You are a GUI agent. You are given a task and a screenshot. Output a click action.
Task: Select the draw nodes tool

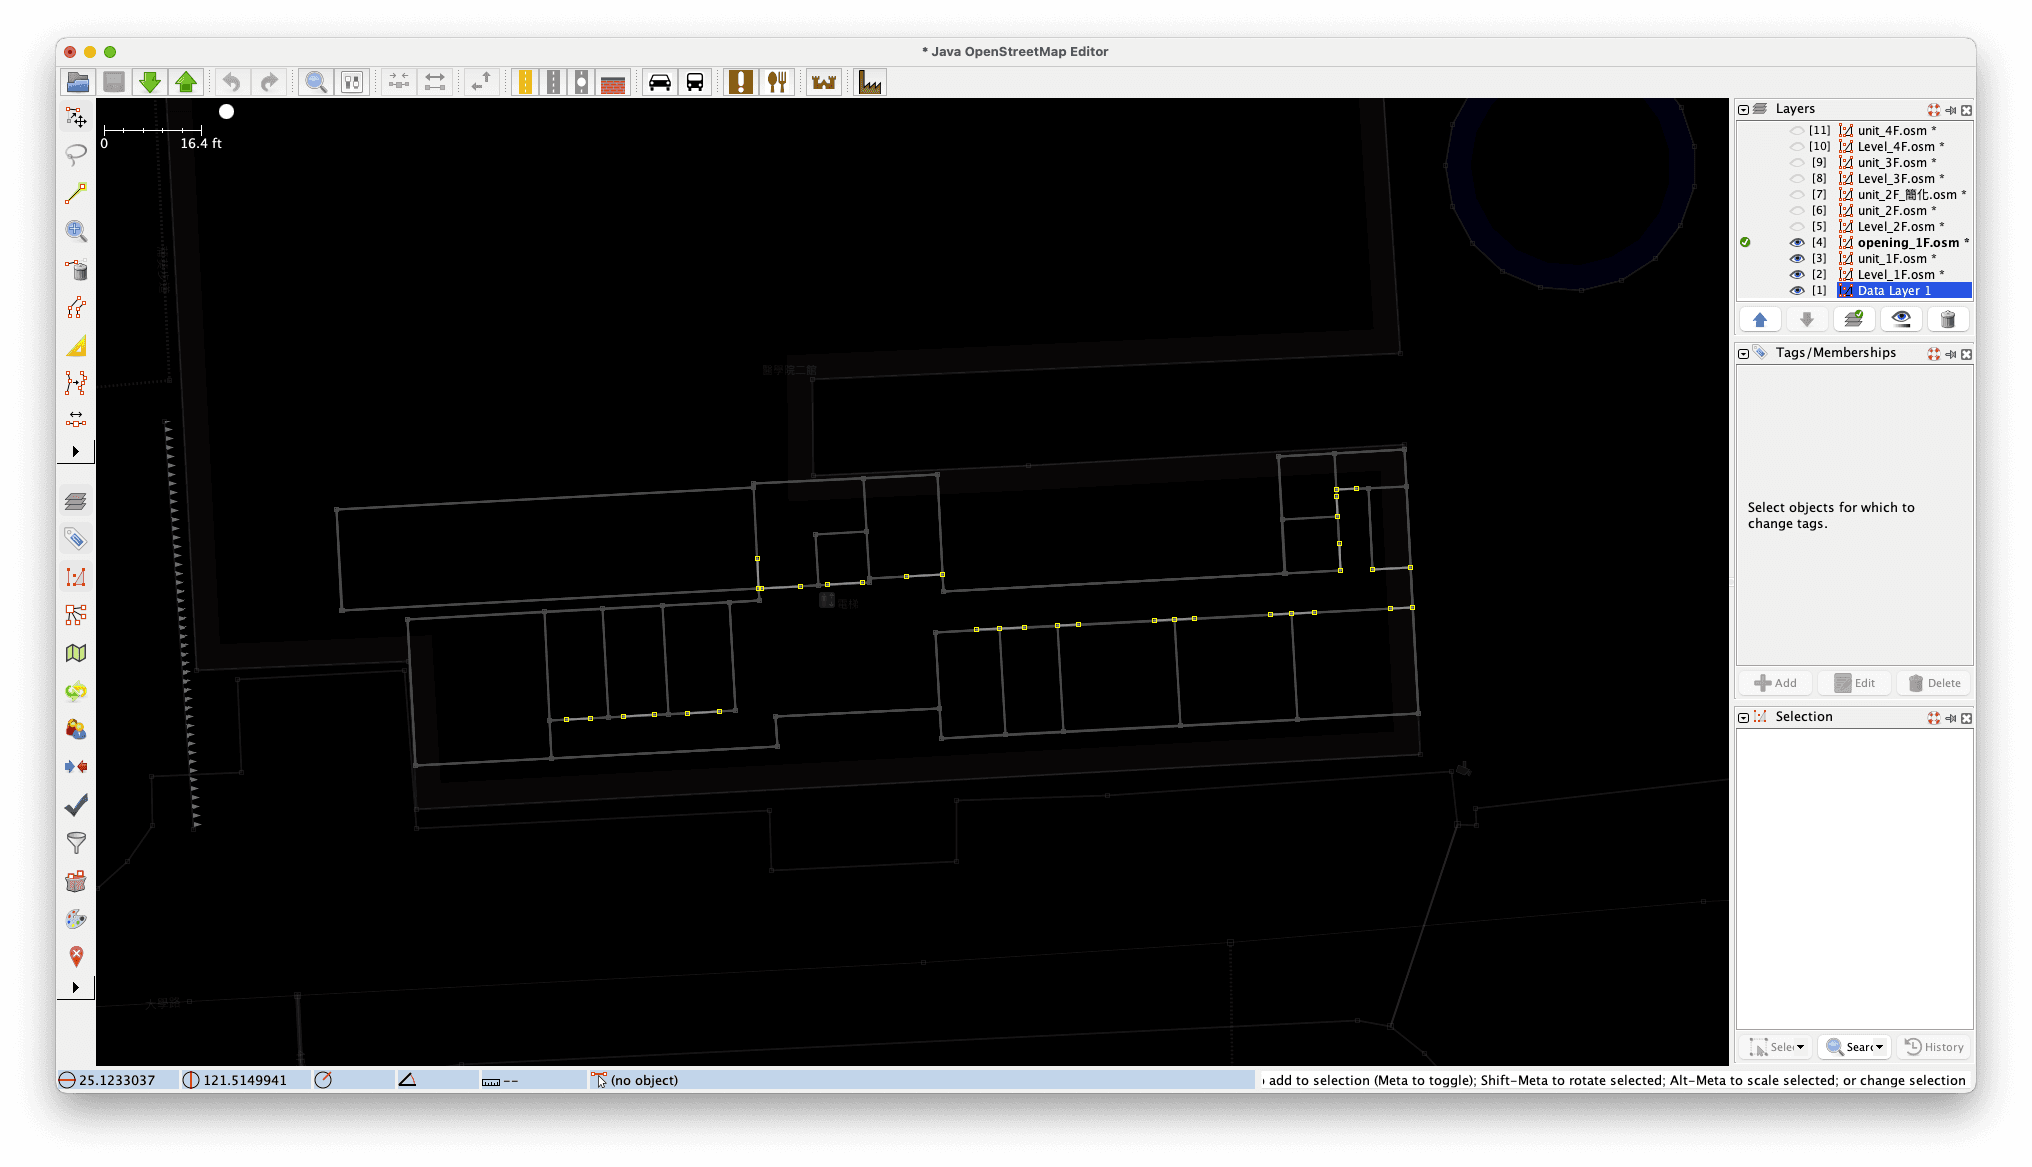pos(76,193)
